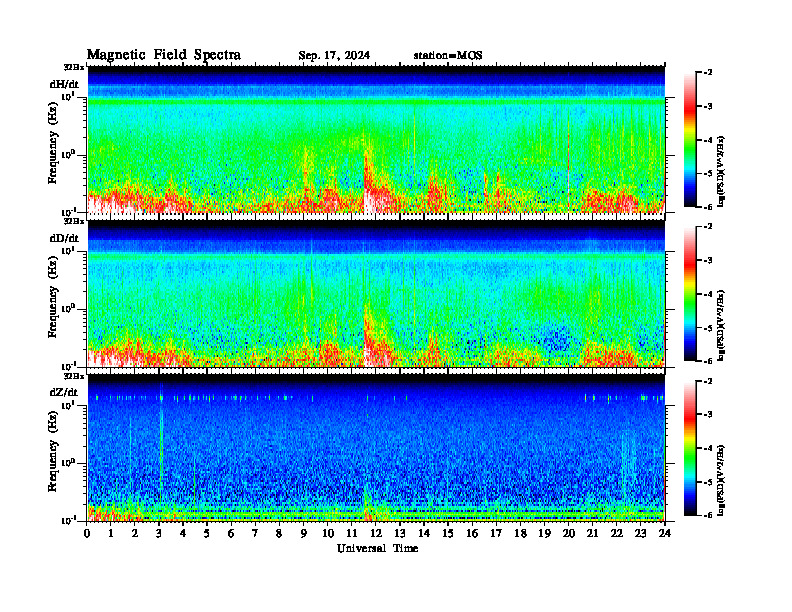Click the "17" hour tick label
This screenshot has height=612, width=792.
click(x=496, y=534)
